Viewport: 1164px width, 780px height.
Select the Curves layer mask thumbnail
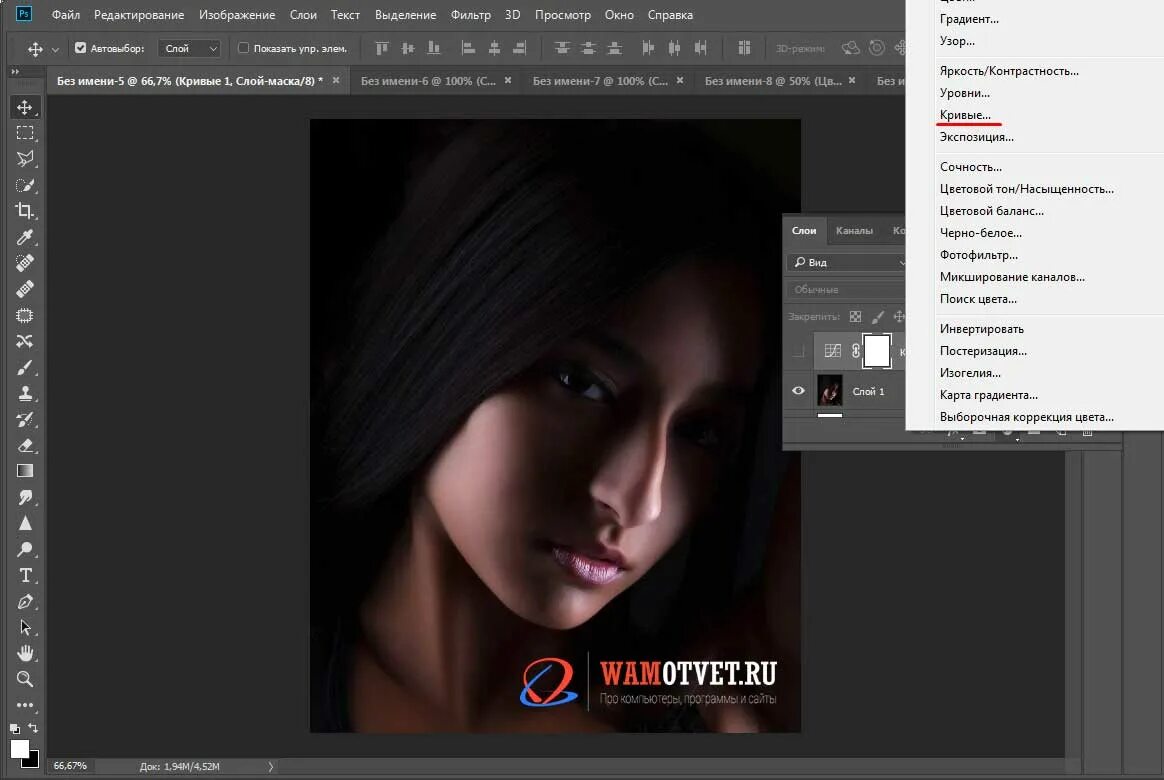876,351
